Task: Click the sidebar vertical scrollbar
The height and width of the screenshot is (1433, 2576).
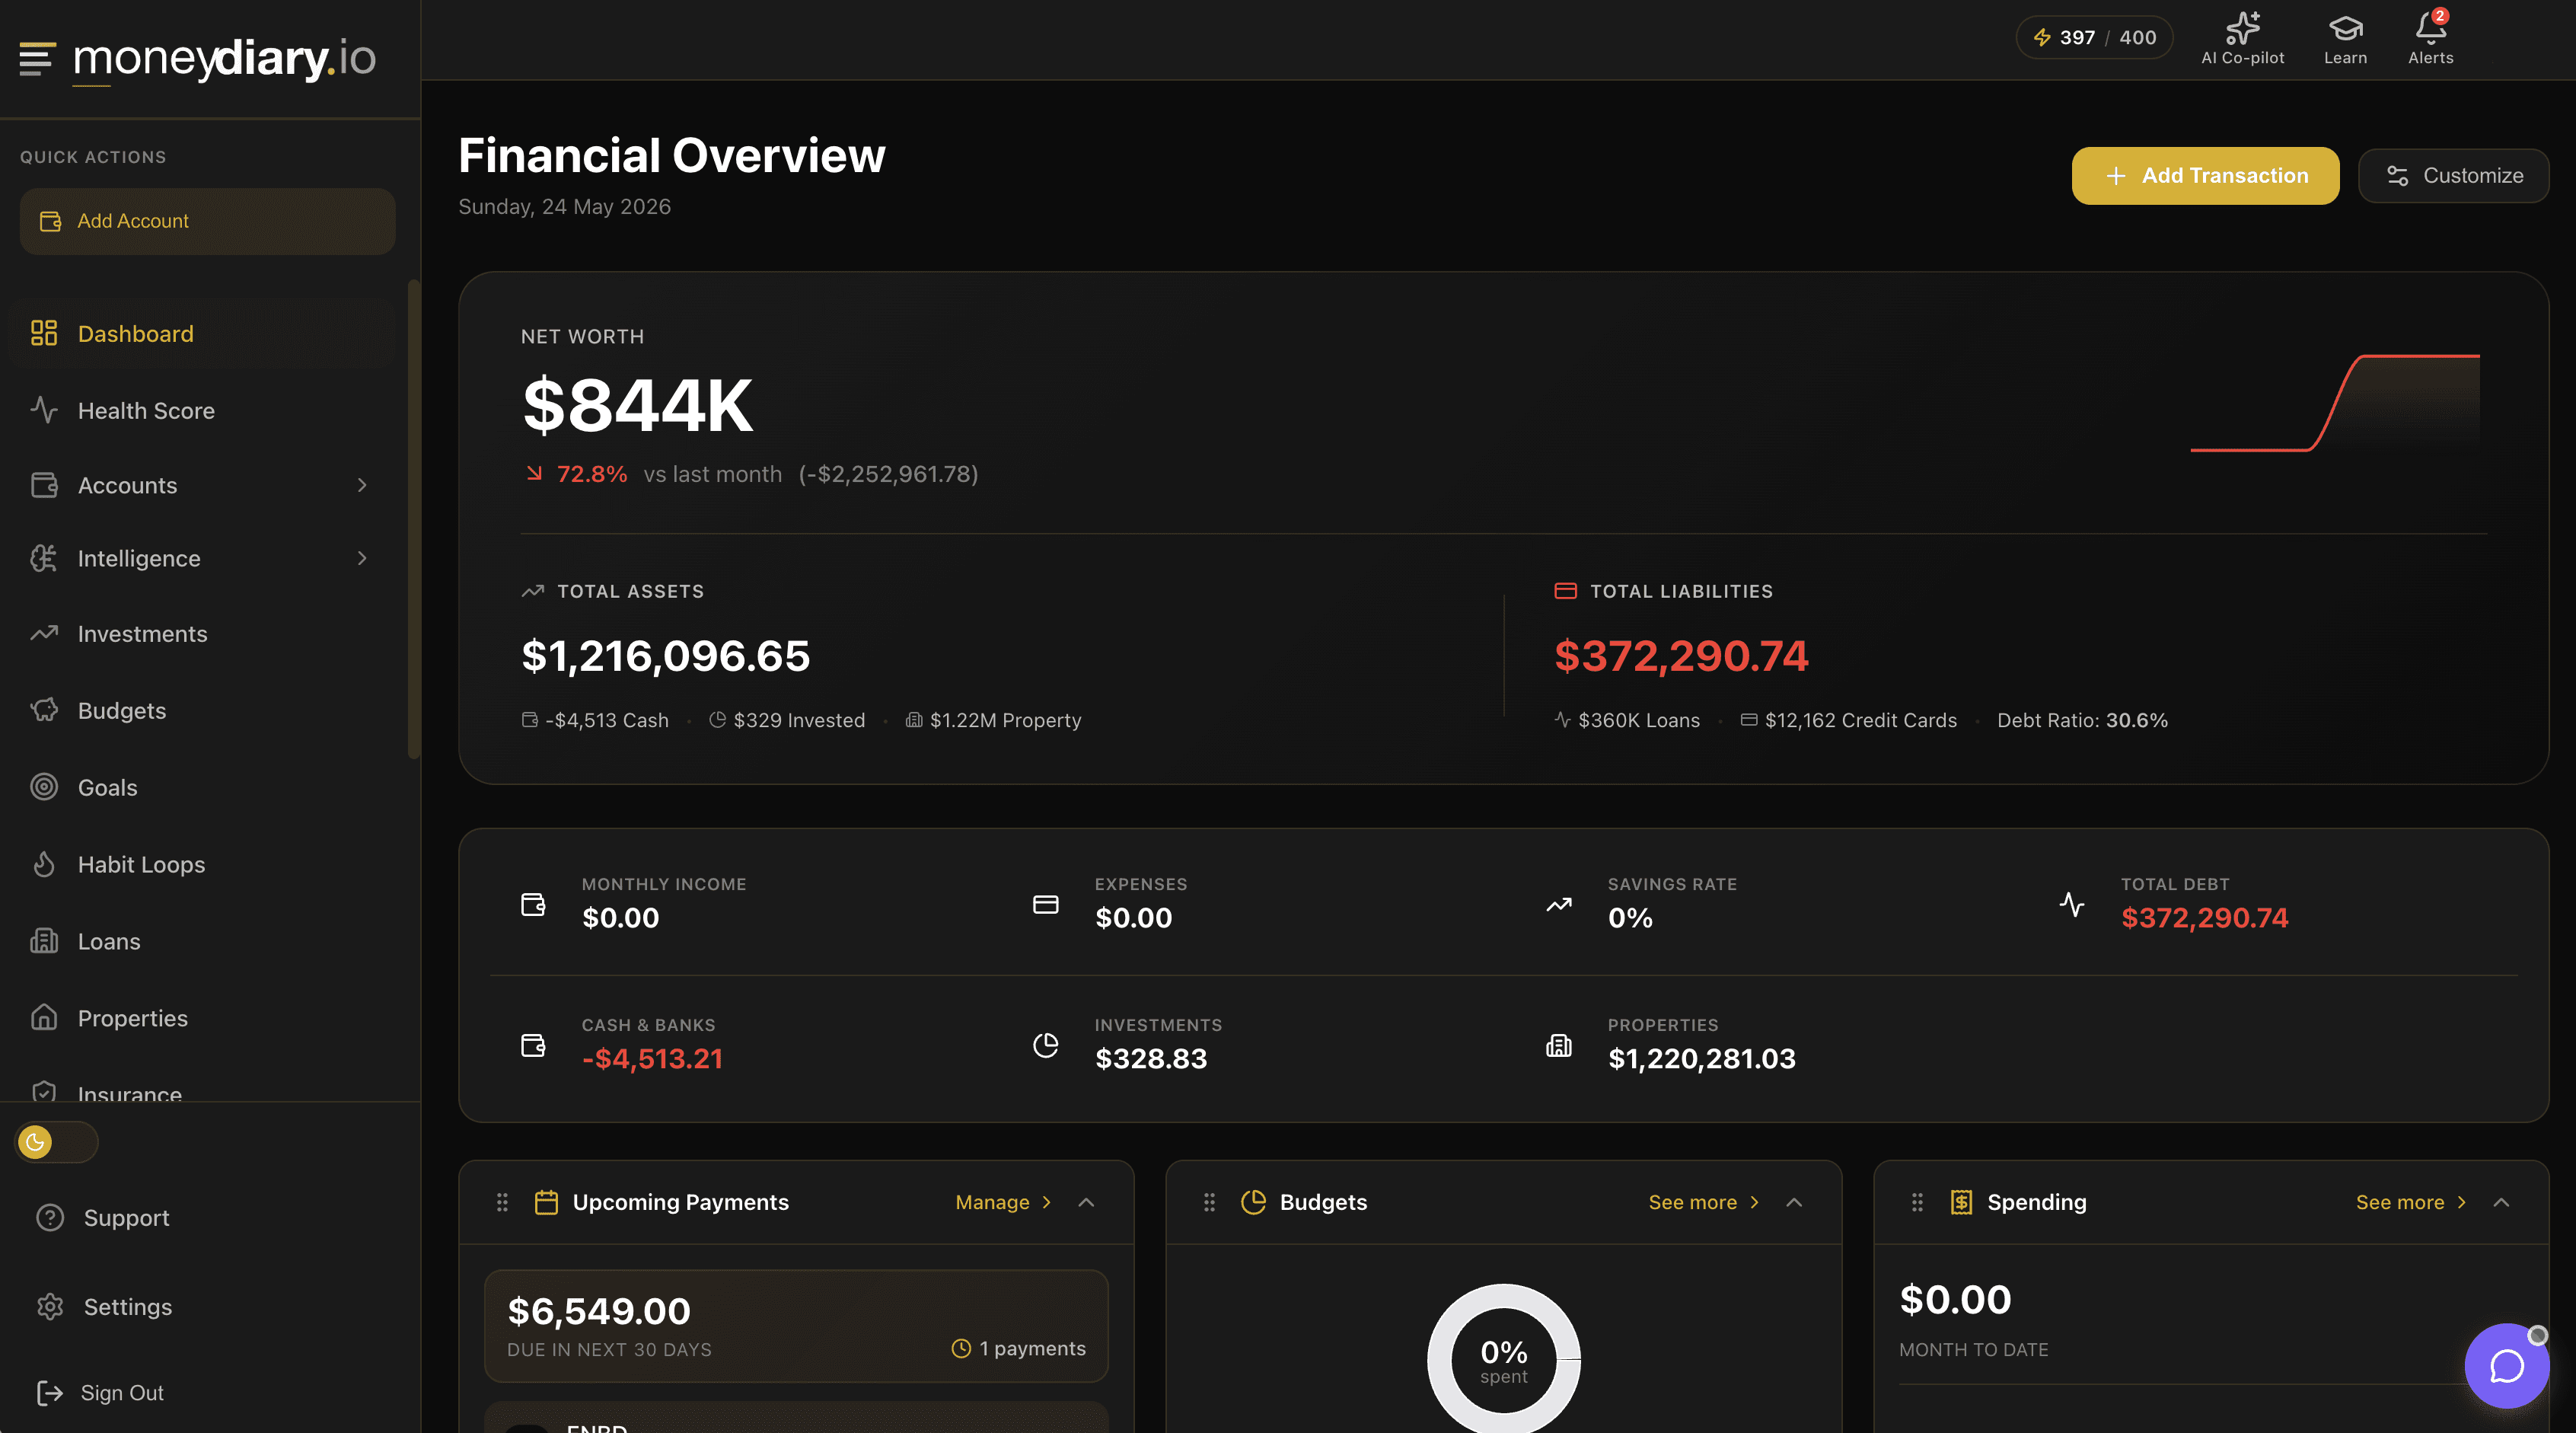Action: (x=414, y=520)
